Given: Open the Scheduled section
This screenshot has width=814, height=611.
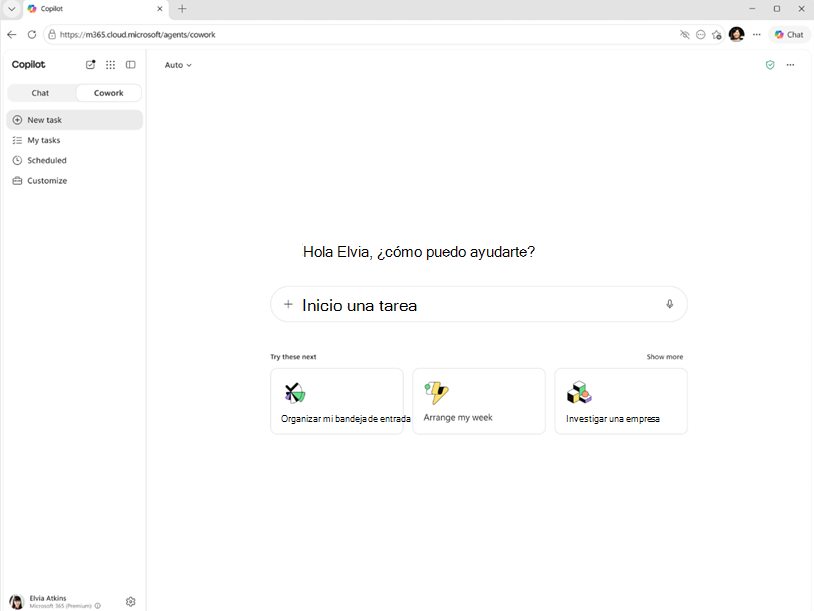Looking at the screenshot, I should (74, 160).
